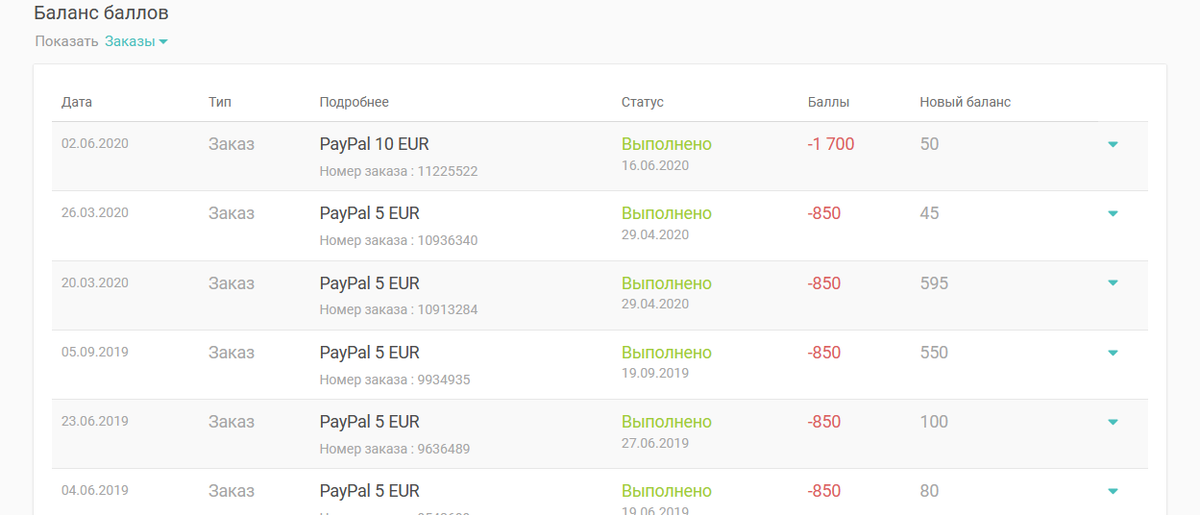Click the date 04.06.2019 cell
The width and height of the screenshot is (1200, 515).
tap(95, 490)
